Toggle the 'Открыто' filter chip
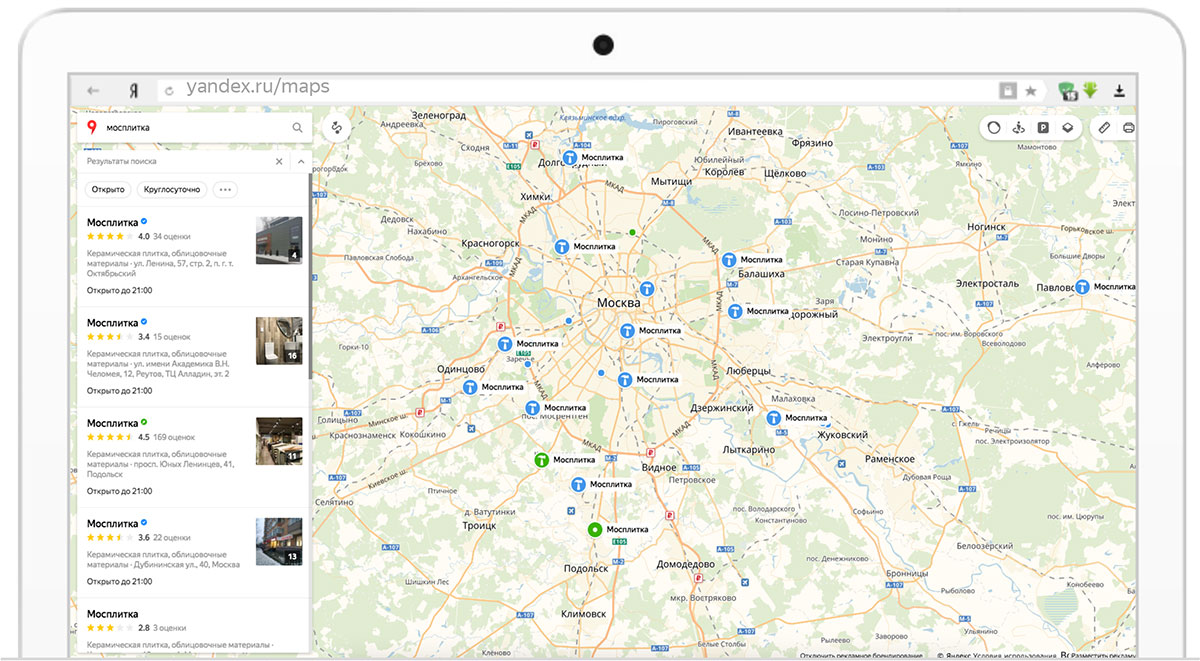The image size is (1200, 661). [x=108, y=189]
